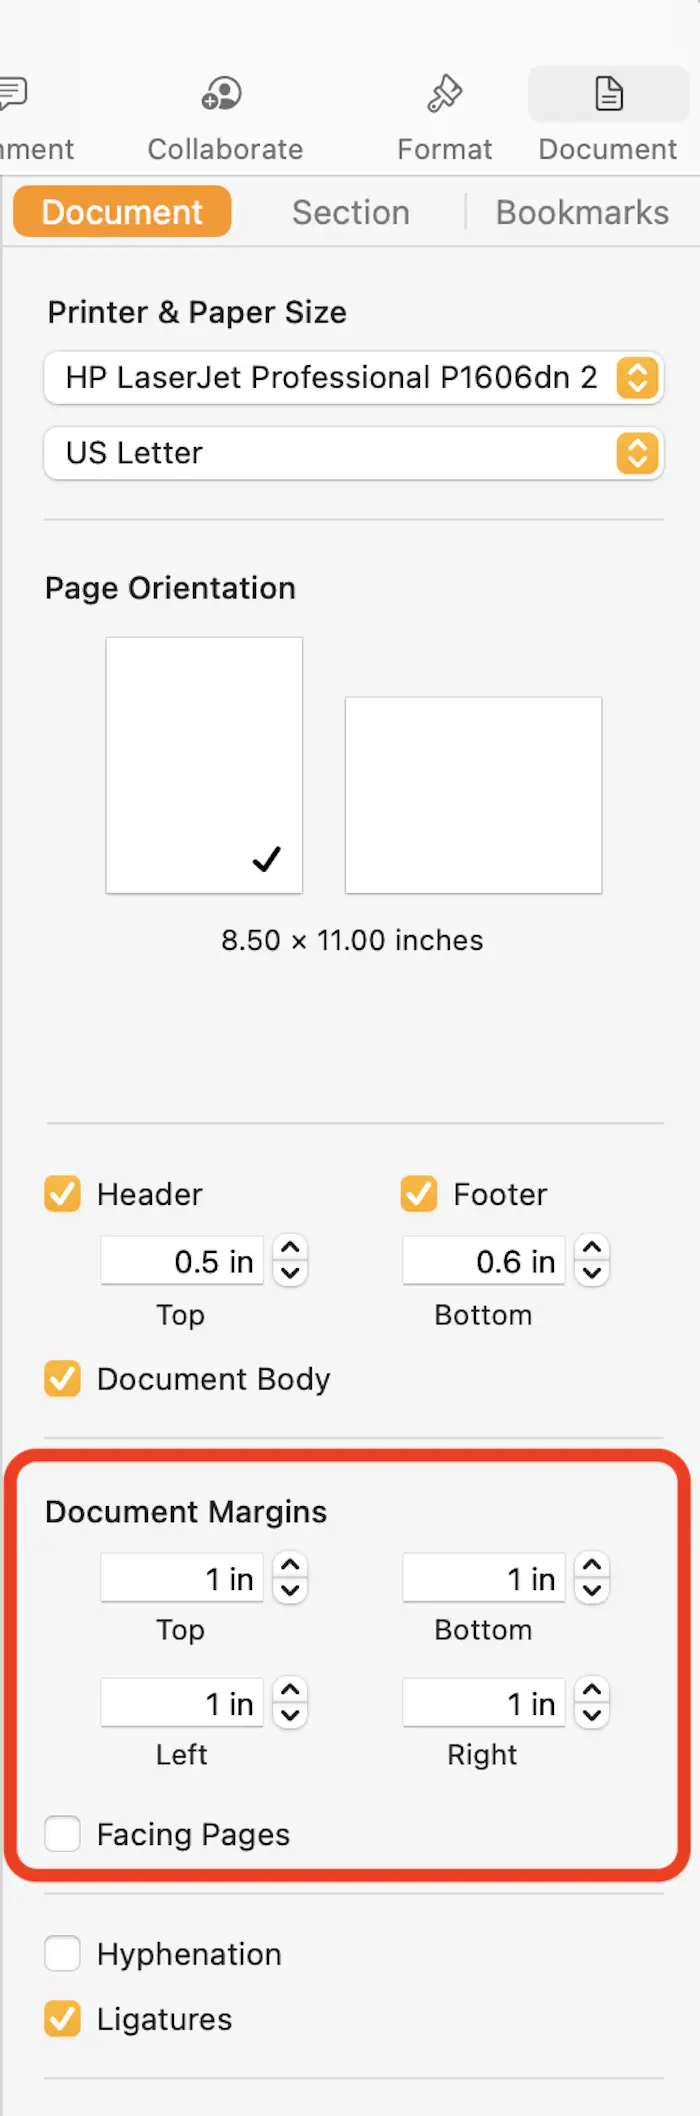This screenshot has height=2116, width=700.
Task: Disable the Header checkbox
Action: pos(63,1194)
